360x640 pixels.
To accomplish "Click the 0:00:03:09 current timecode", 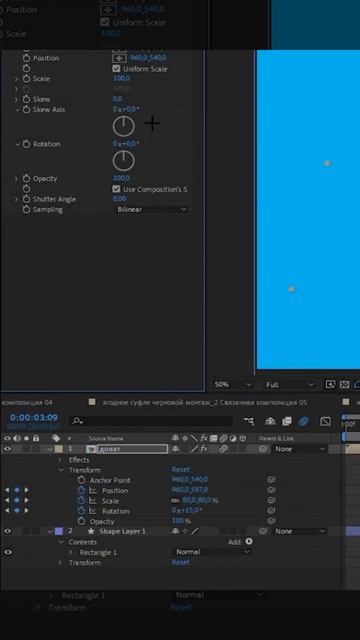I will pyautogui.click(x=34, y=418).
